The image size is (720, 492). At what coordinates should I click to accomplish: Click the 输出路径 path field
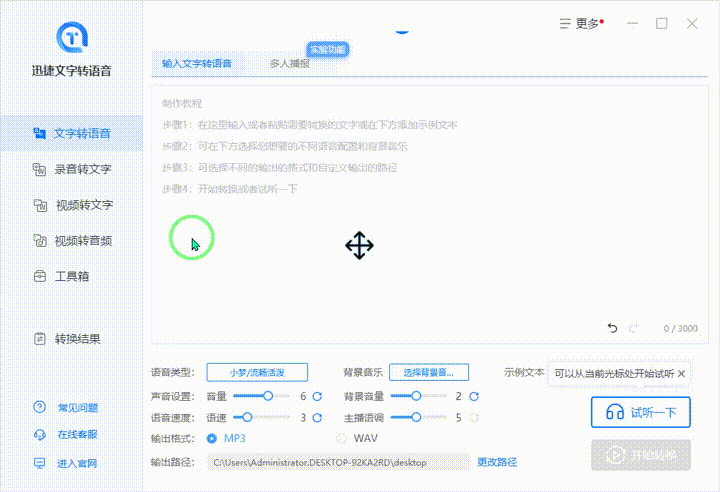[338, 462]
